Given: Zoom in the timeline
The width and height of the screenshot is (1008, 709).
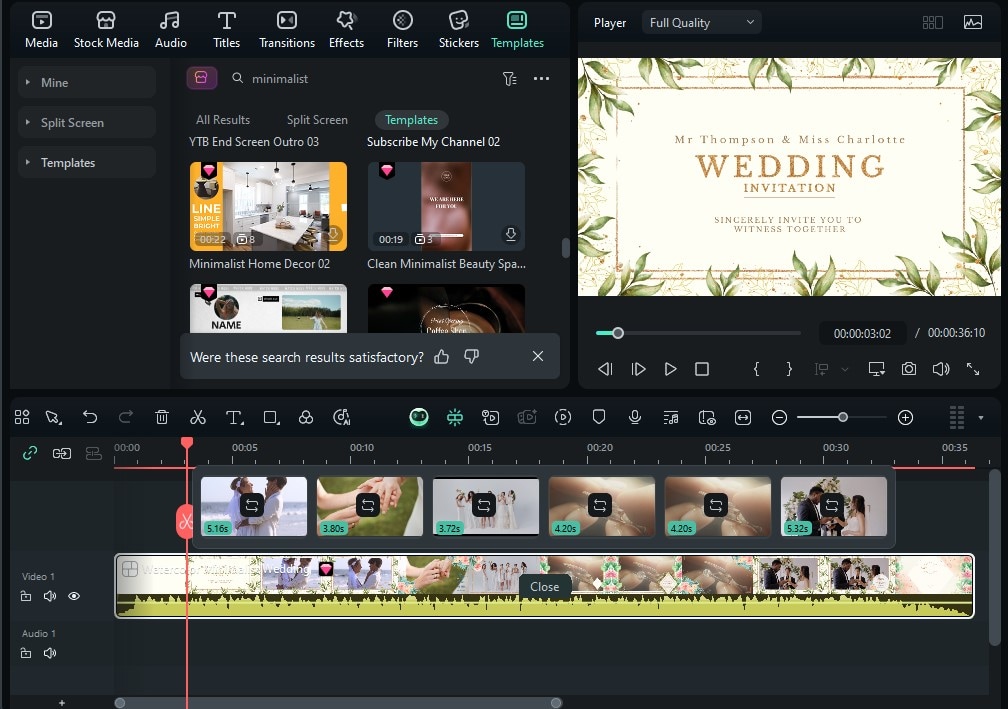Looking at the screenshot, I should click(905, 418).
